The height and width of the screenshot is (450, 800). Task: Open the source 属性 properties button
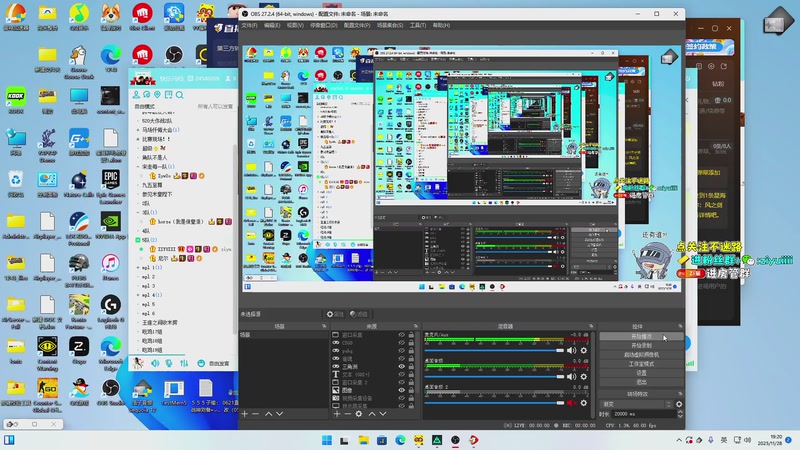pyautogui.click(x=335, y=314)
